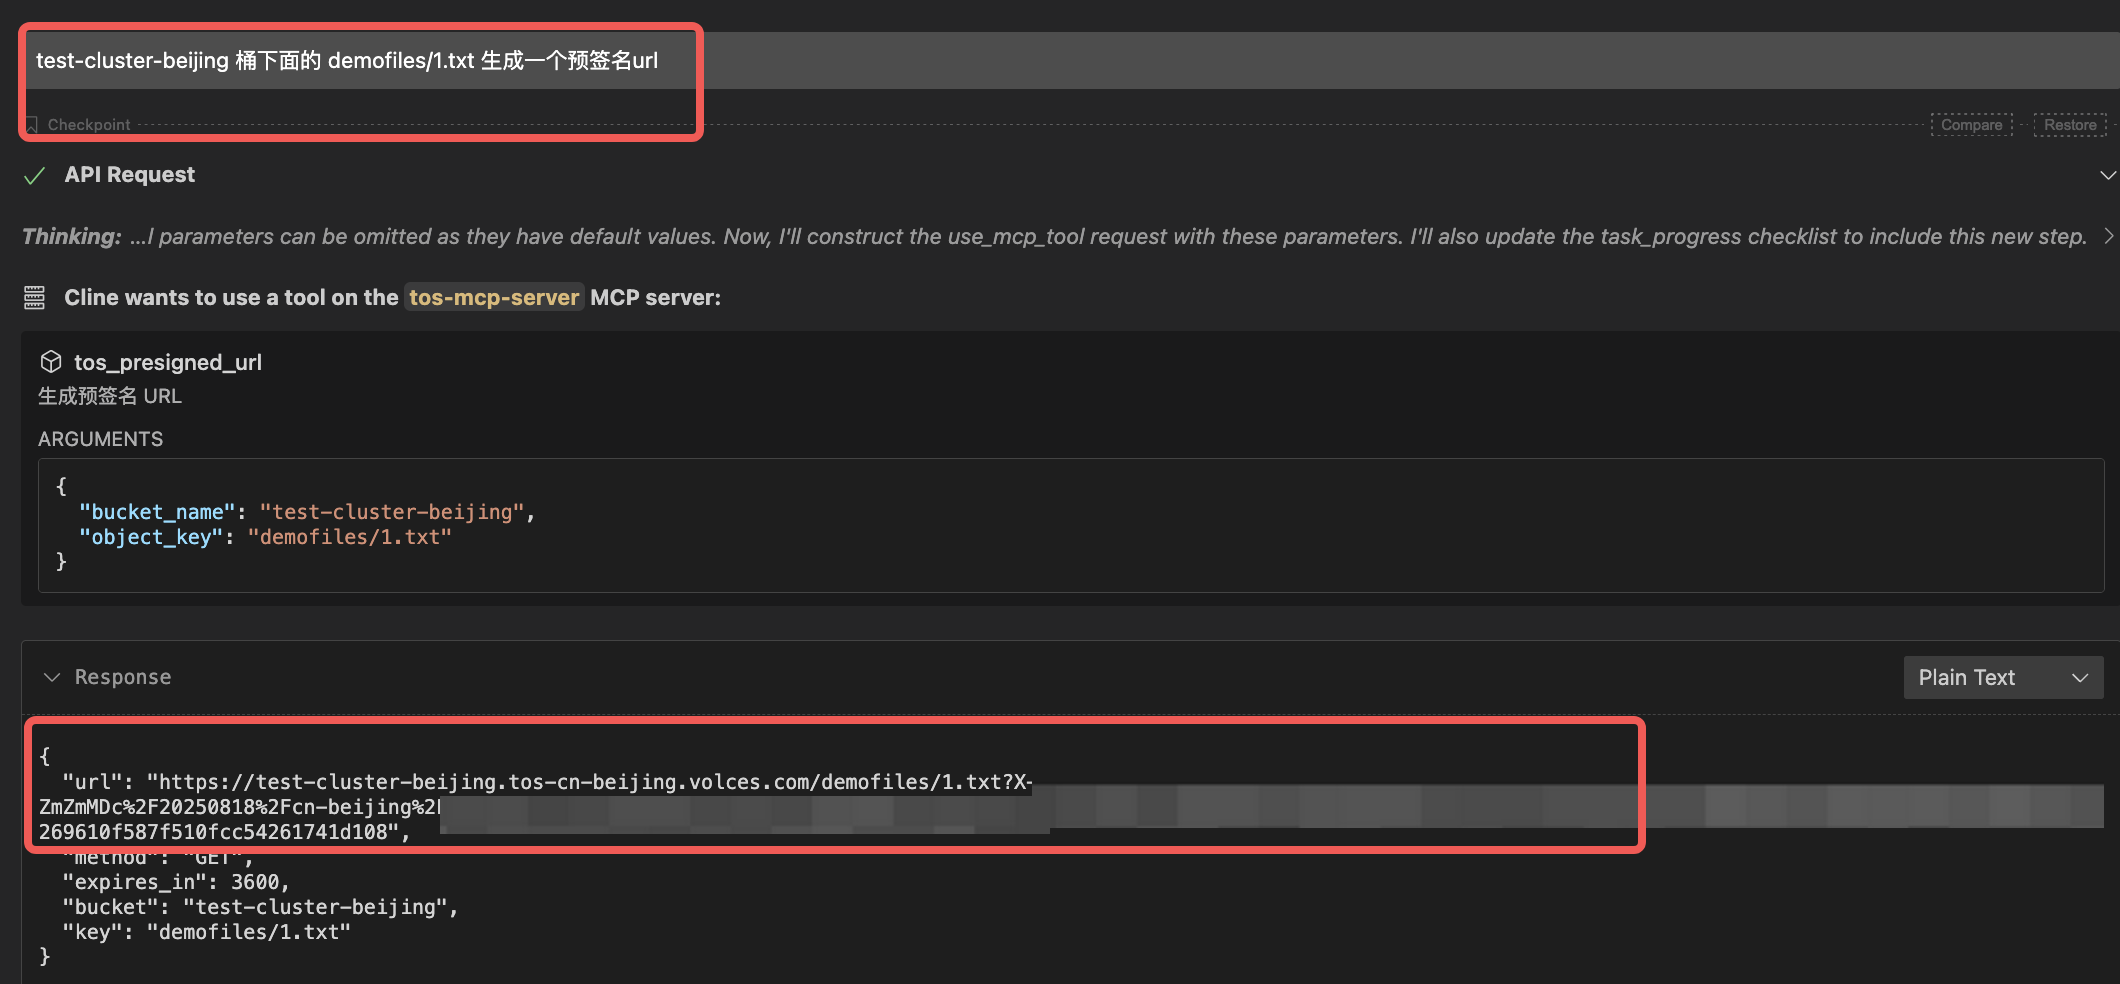
Task: Open the Plain Text format dropdown
Action: 2002,678
